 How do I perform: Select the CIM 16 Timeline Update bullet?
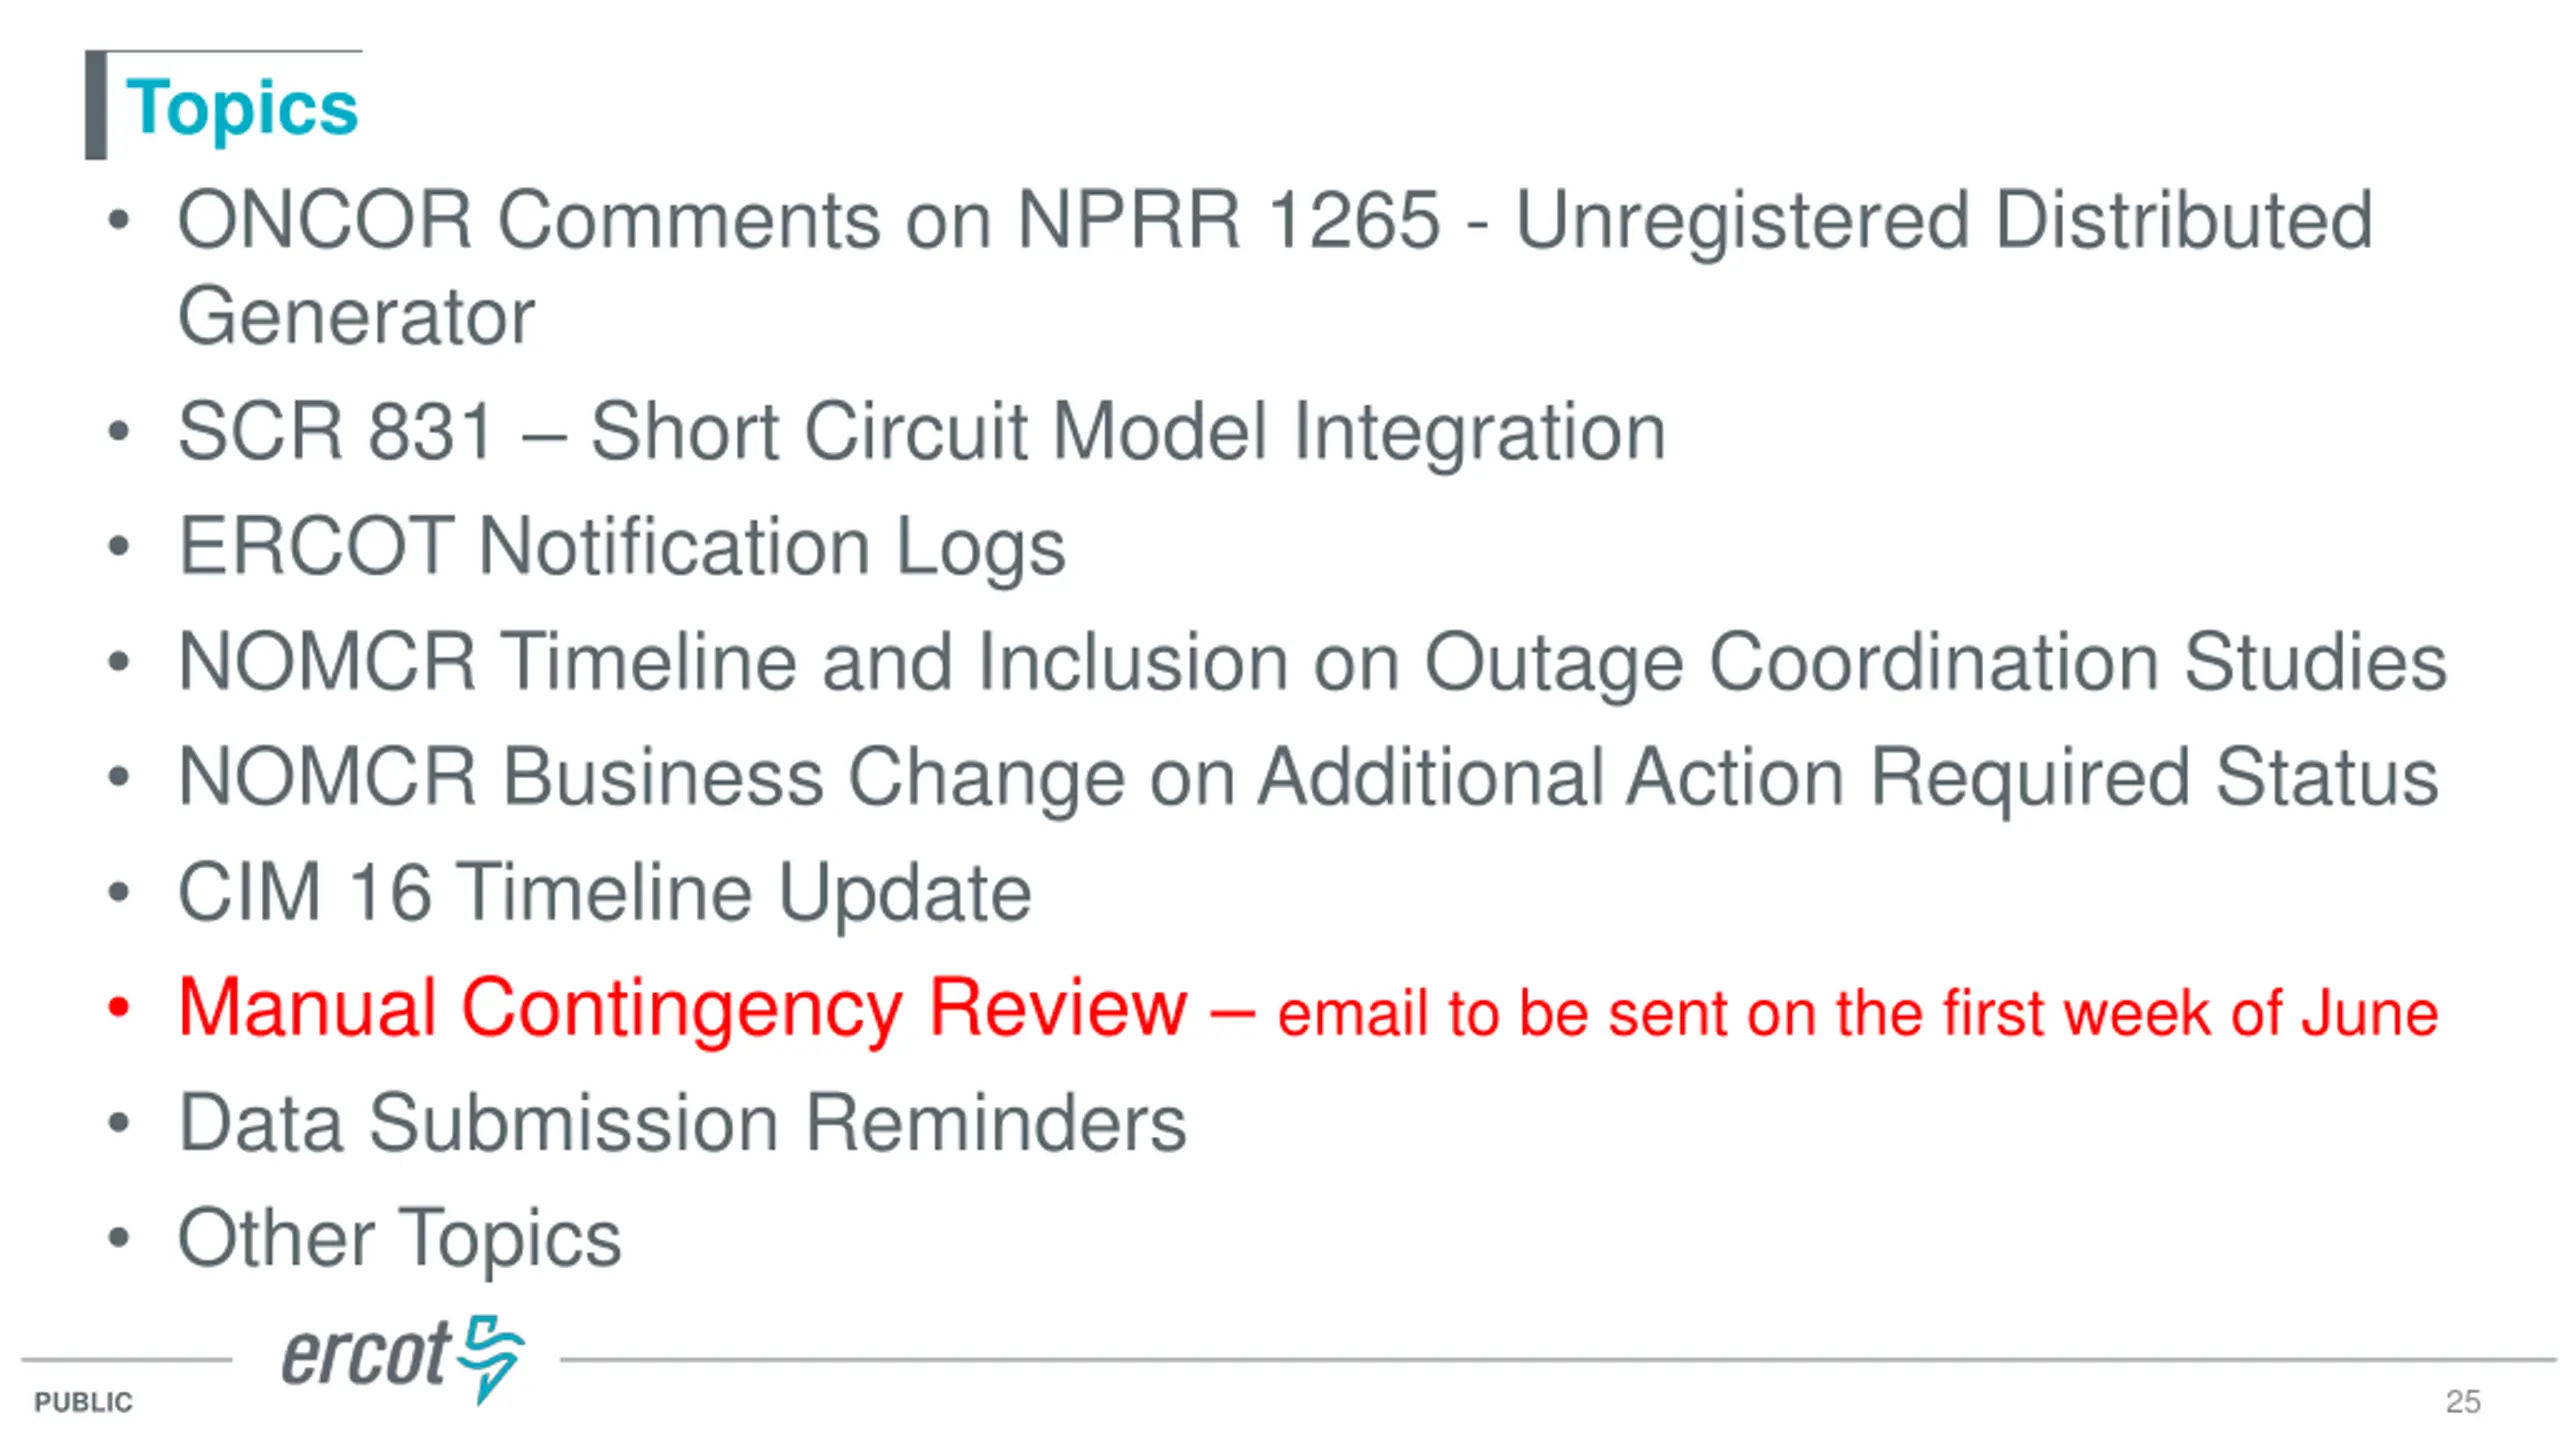[604, 892]
